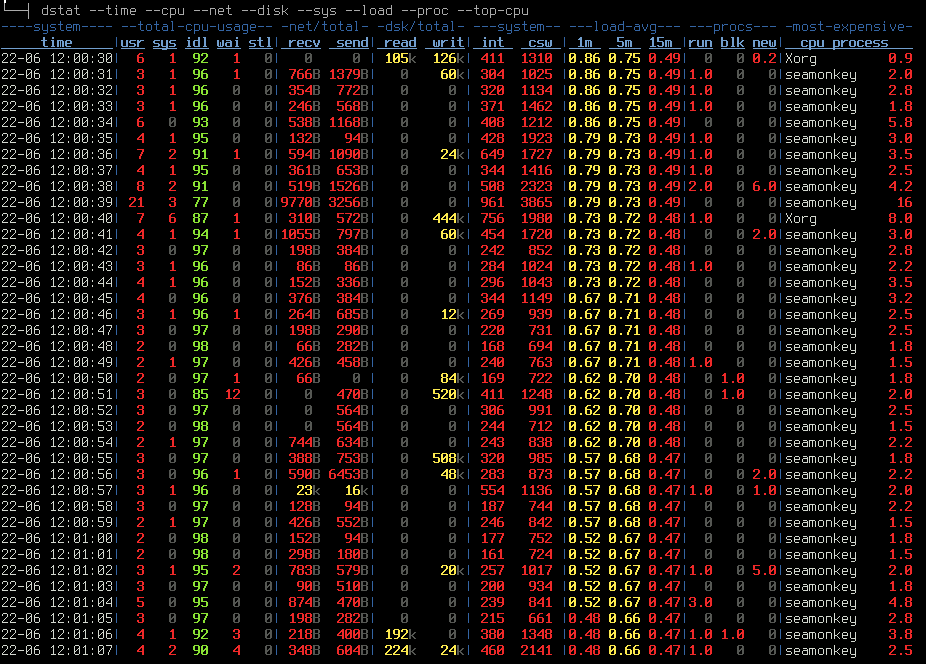Click the 'net/total' group header

click(x=324, y=27)
